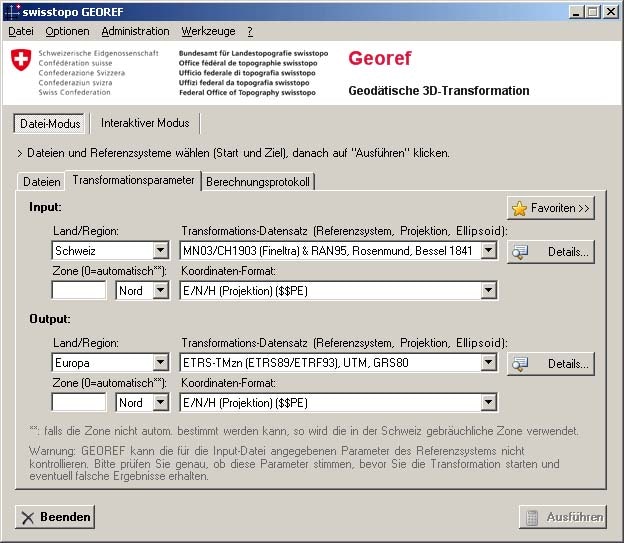Open the Optionen menu
This screenshot has width=624, height=543.
coord(67,31)
